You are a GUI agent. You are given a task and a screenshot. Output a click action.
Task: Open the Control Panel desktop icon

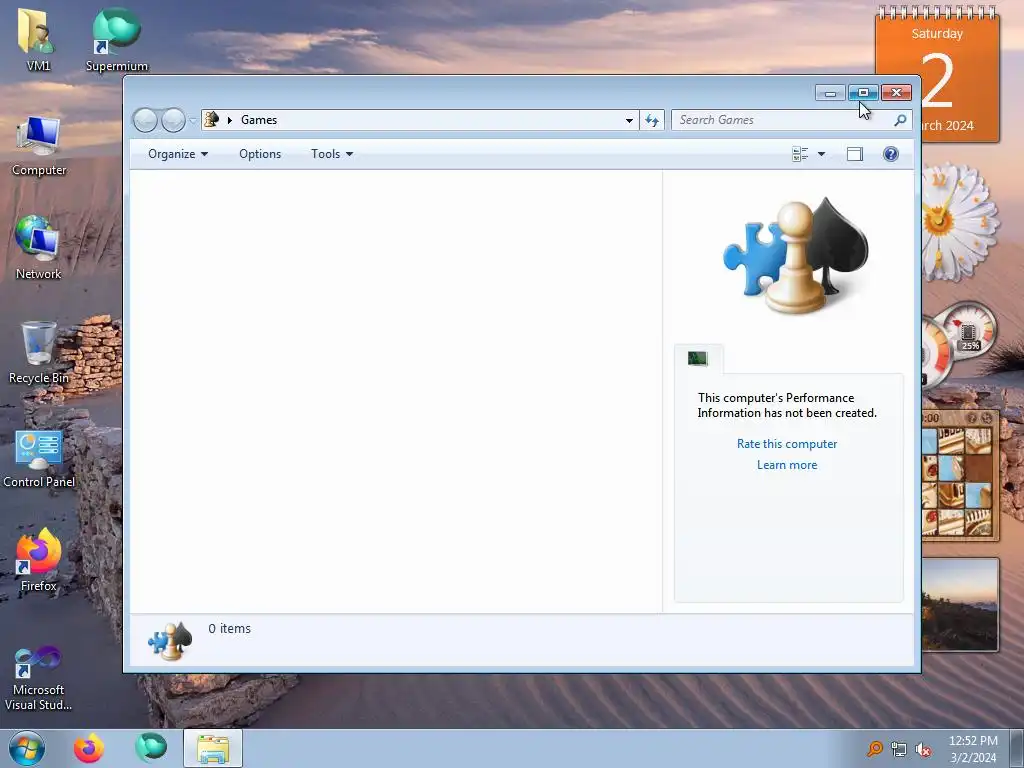tap(39, 458)
